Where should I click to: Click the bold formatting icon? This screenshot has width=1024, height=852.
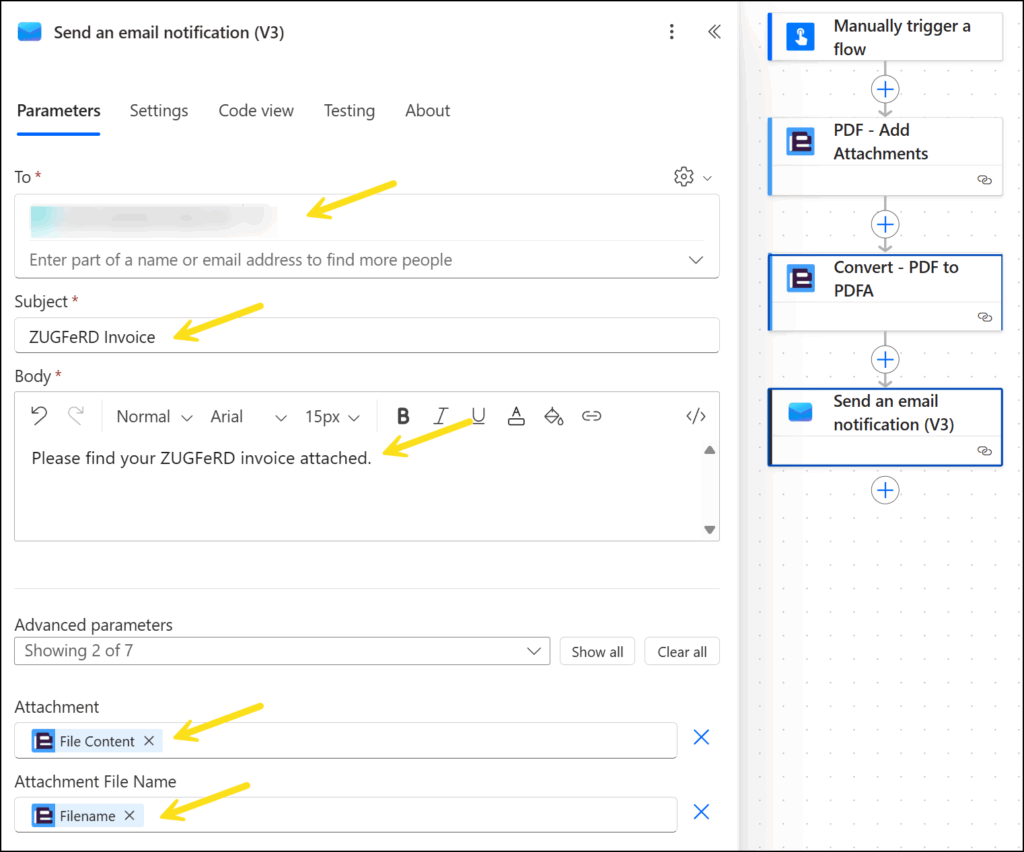403,416
